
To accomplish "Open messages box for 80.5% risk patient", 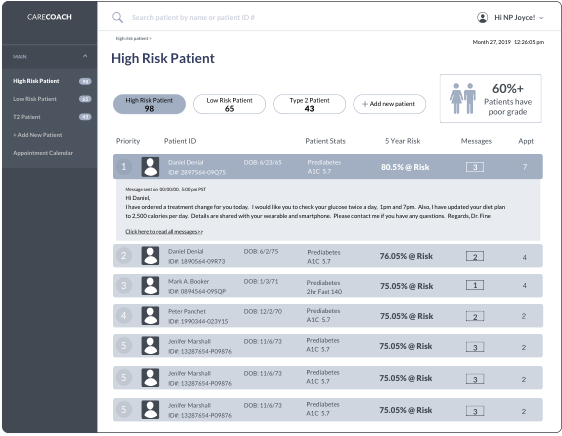I will (475, 167).
